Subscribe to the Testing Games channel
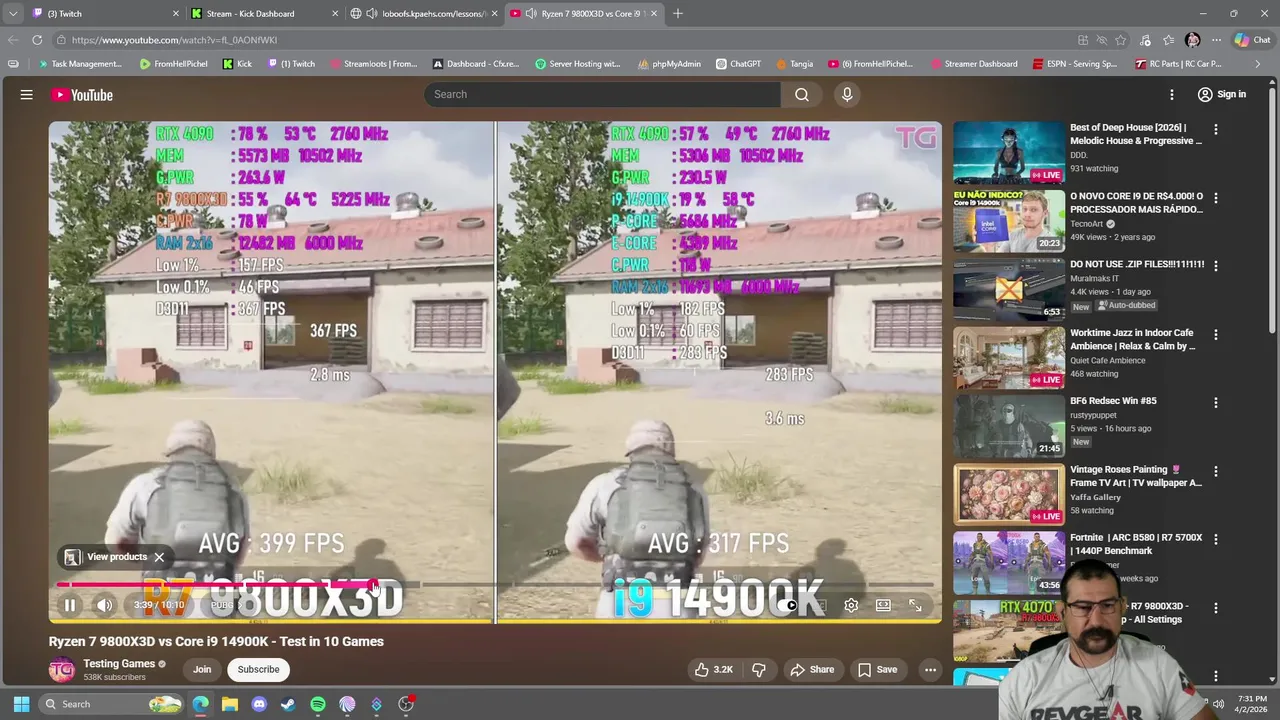 coord(258,670)
